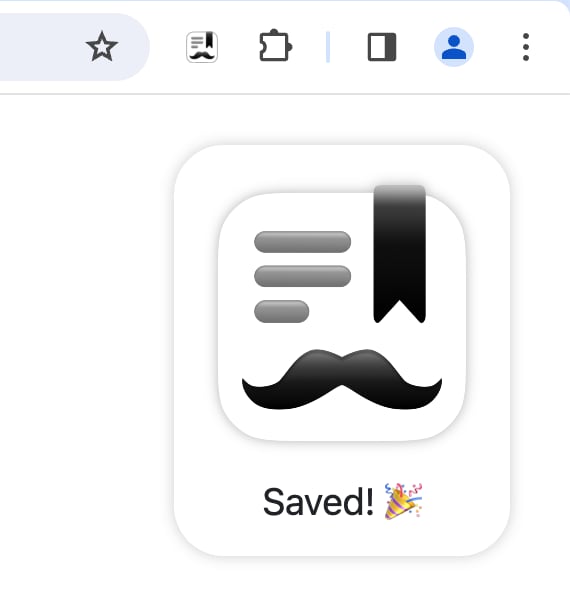Open the Chrome profile avatar menu

[454, 47]
